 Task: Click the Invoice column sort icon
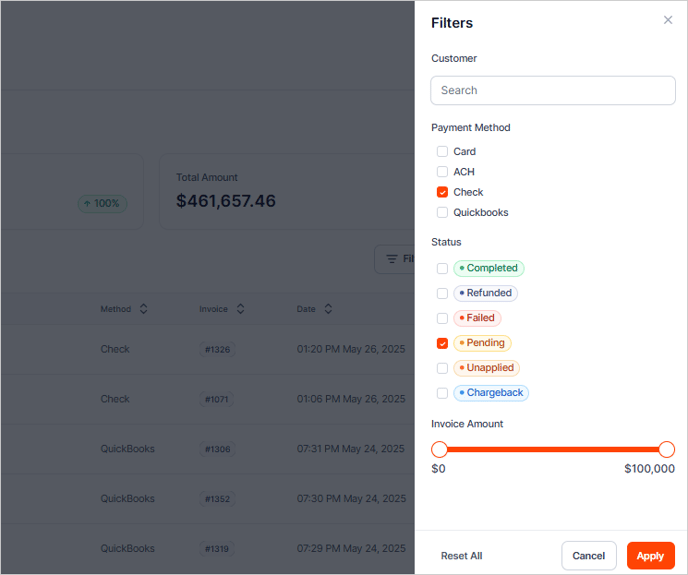(240, 309)
